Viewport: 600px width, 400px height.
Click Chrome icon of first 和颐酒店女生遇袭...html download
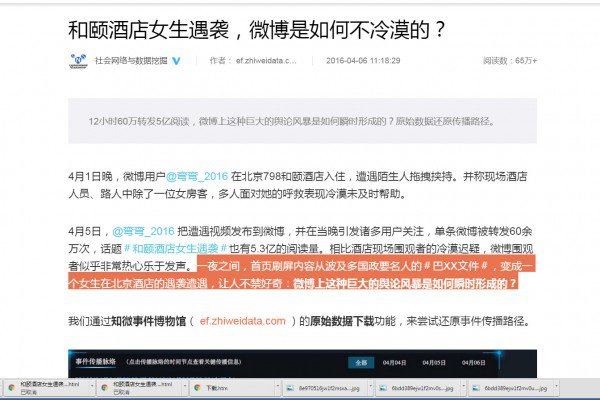pyautogui.click(x=11, y=388)
